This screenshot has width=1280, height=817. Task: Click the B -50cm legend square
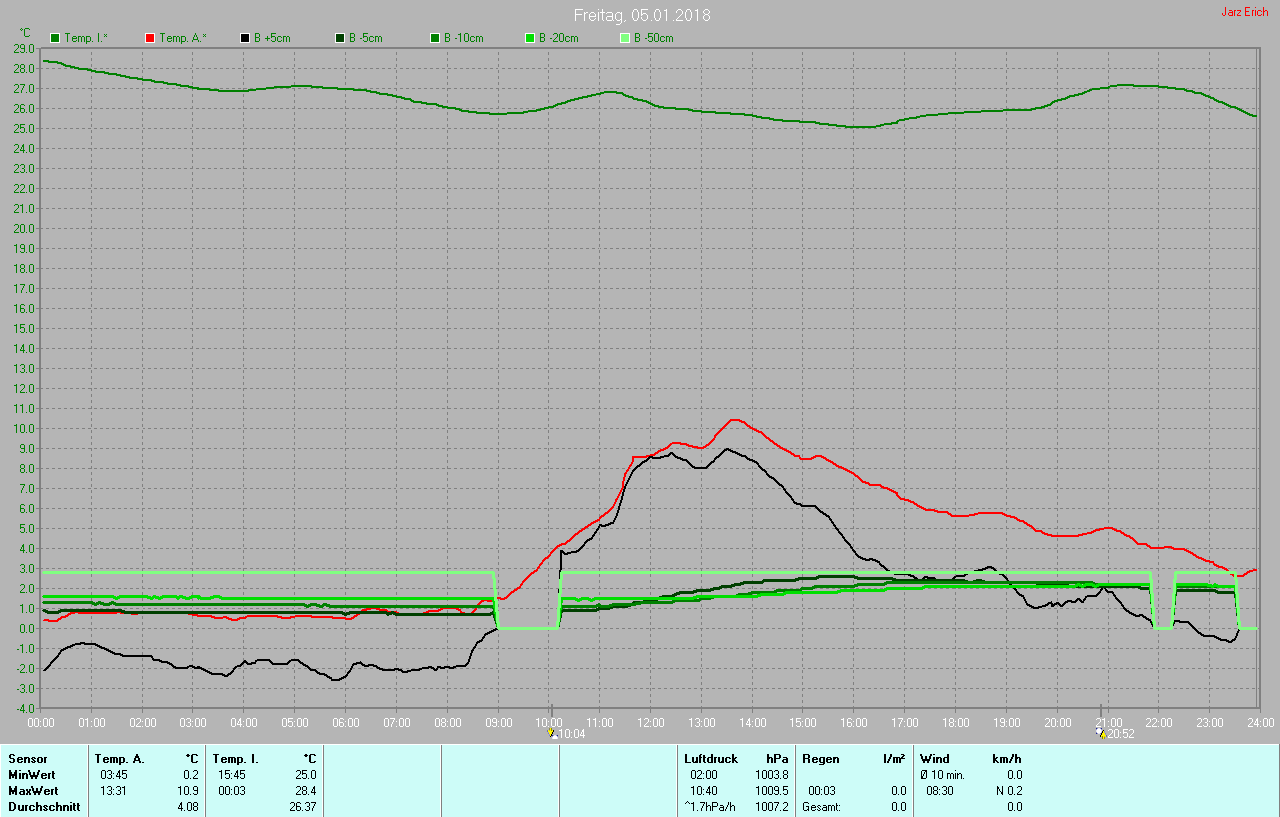(x=625, y=38)
